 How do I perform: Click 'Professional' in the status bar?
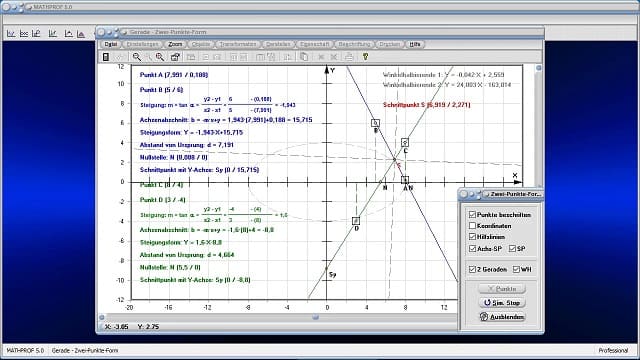point(613,351)
